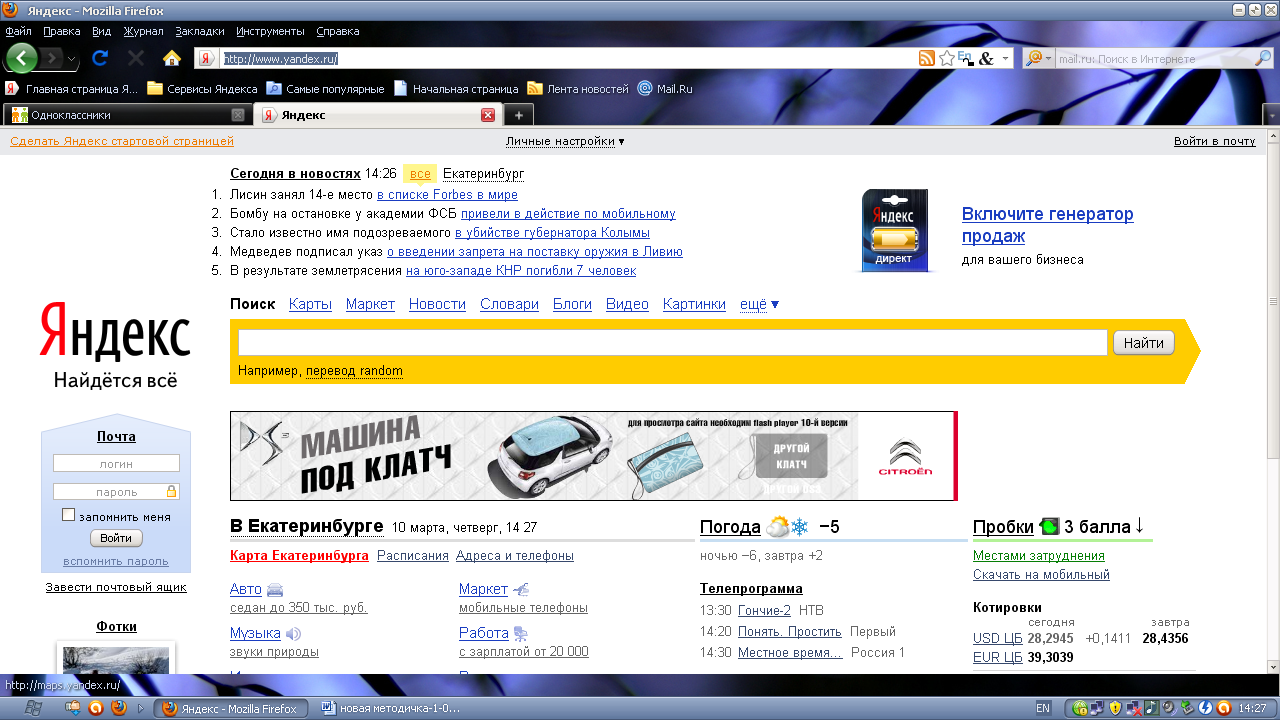This screenshot has width=1280, height=720.
Task: Open the Windows Start button
Action: pos(32,708)
